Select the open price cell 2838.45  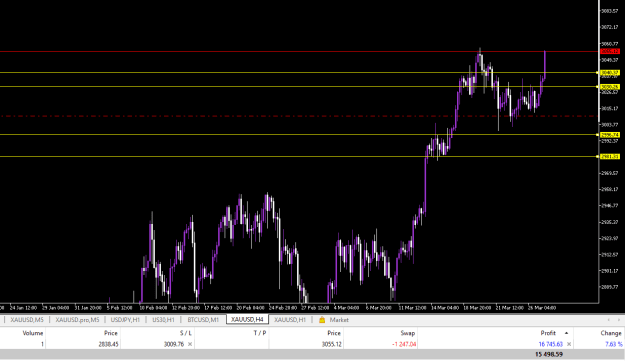pos(108,344)
